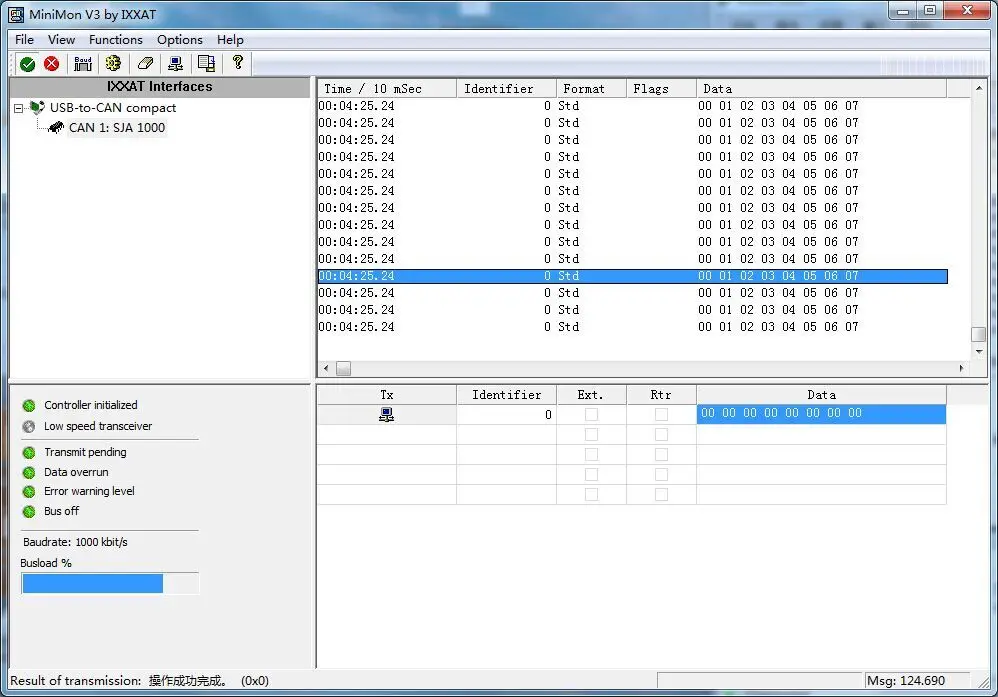Open the Help menu
The image size is (998, 697).
[230, 39]
